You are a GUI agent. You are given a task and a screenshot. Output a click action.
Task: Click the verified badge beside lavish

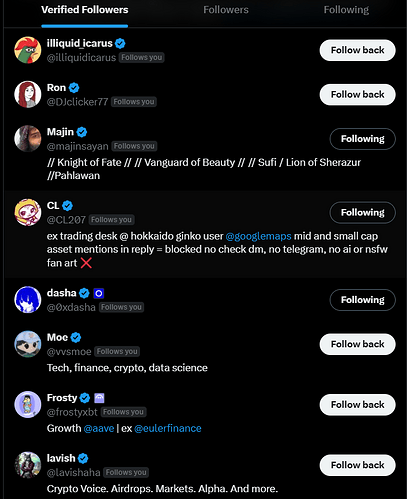(x=83, y=458)
